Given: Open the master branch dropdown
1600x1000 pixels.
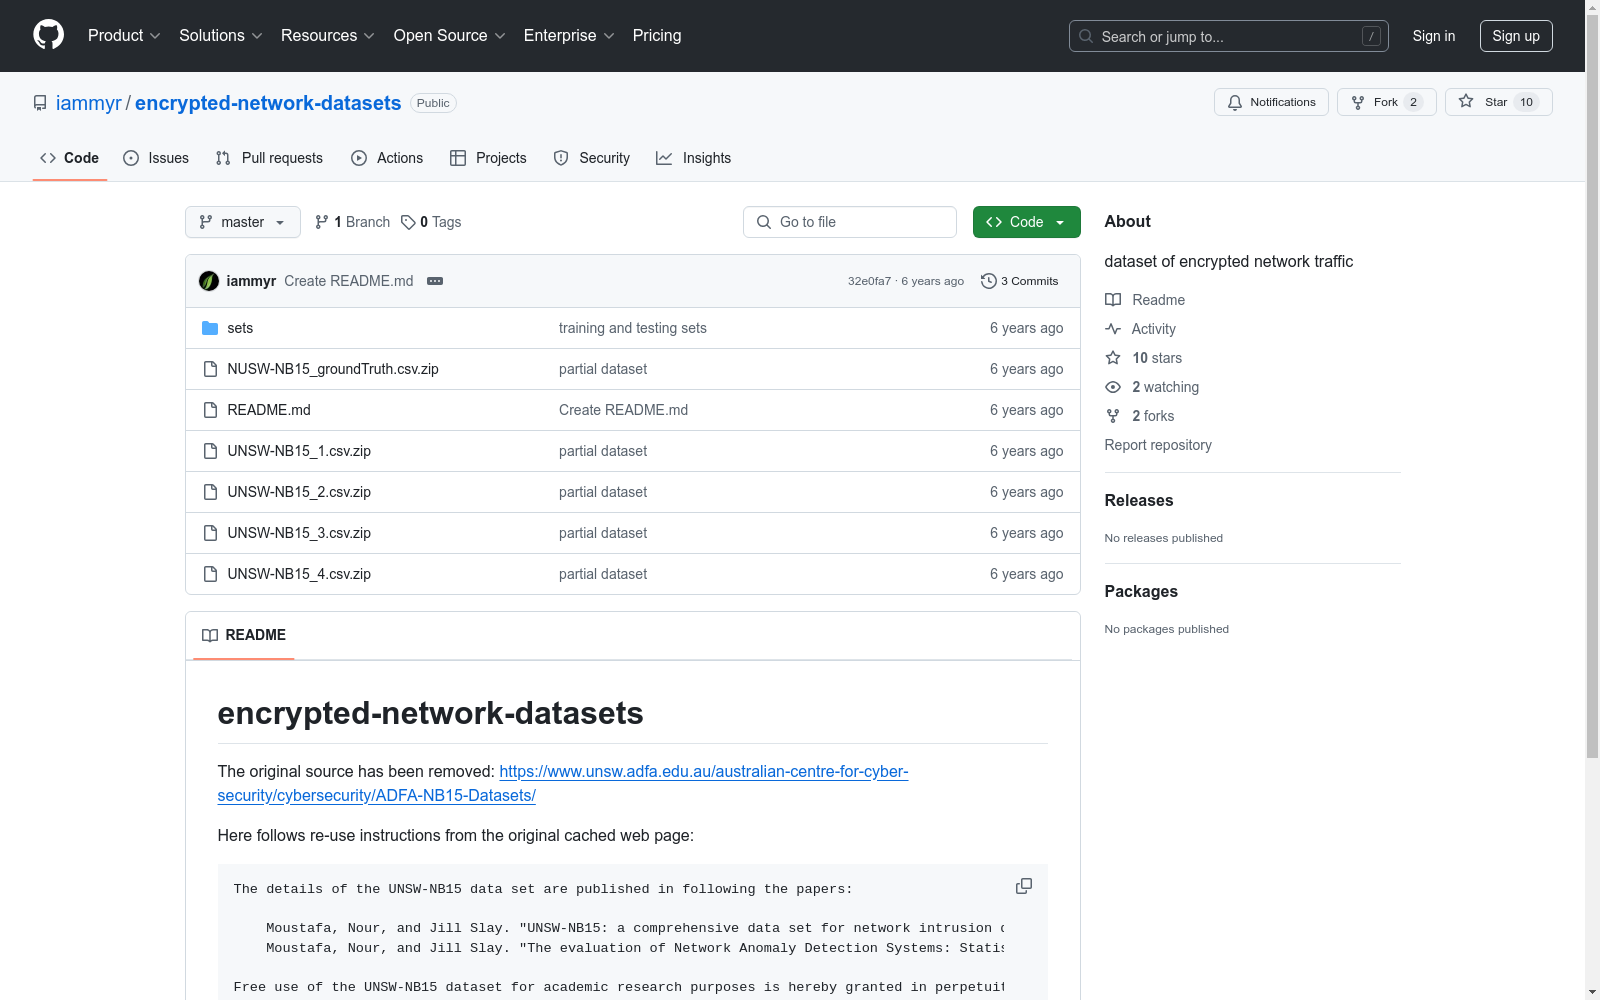Looking at the screenshot, I should pyautogui.click(x=243, y=222).
